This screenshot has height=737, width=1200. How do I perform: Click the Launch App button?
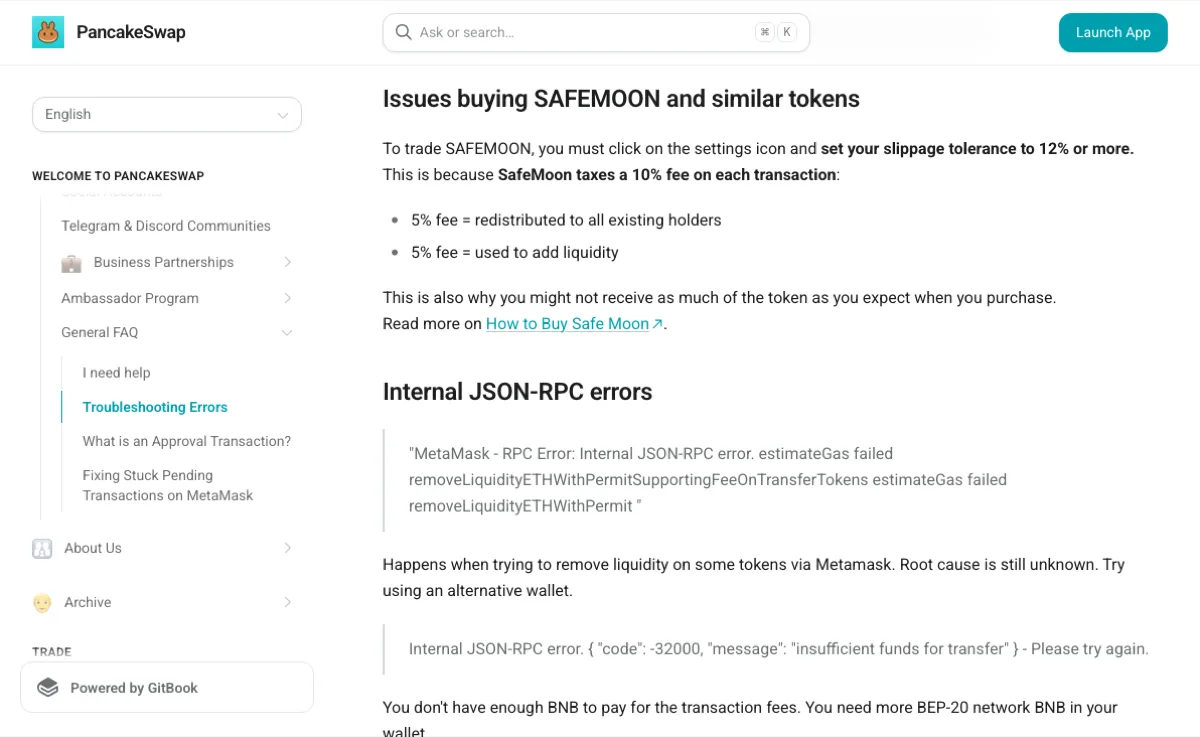[x=1113, y=32]
